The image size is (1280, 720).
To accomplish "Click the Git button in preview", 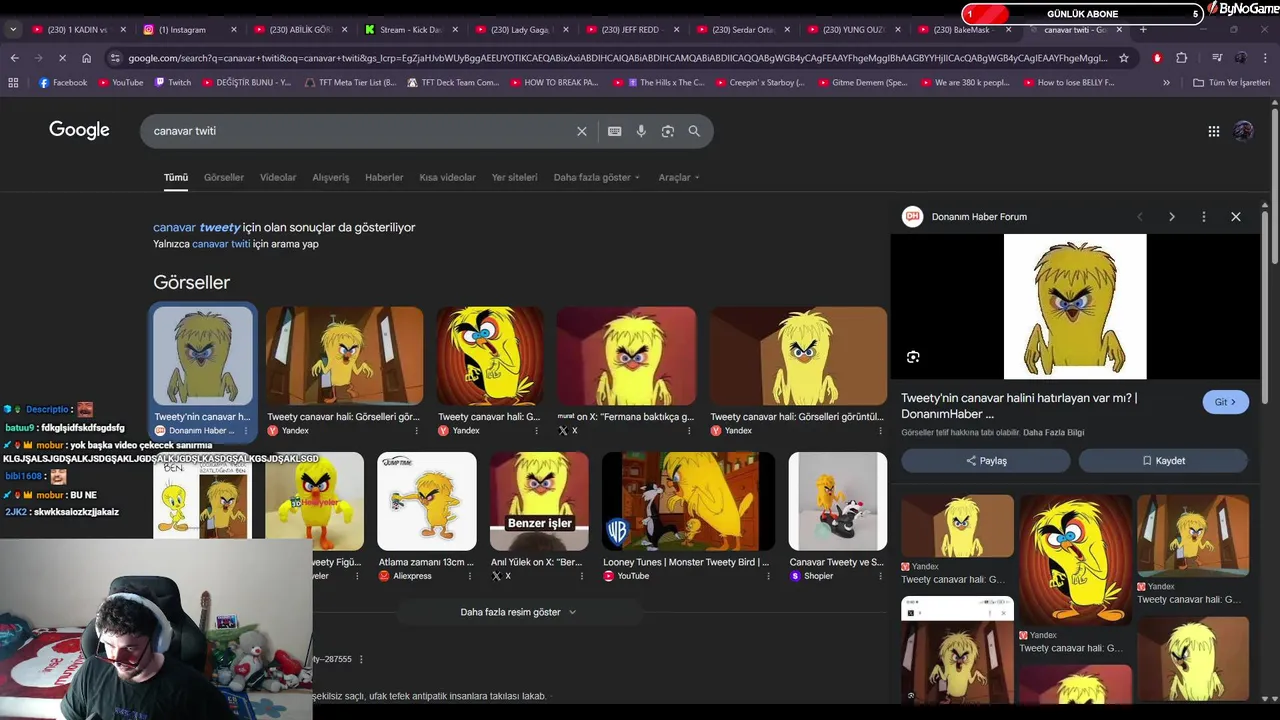I will click(1225, 402).
